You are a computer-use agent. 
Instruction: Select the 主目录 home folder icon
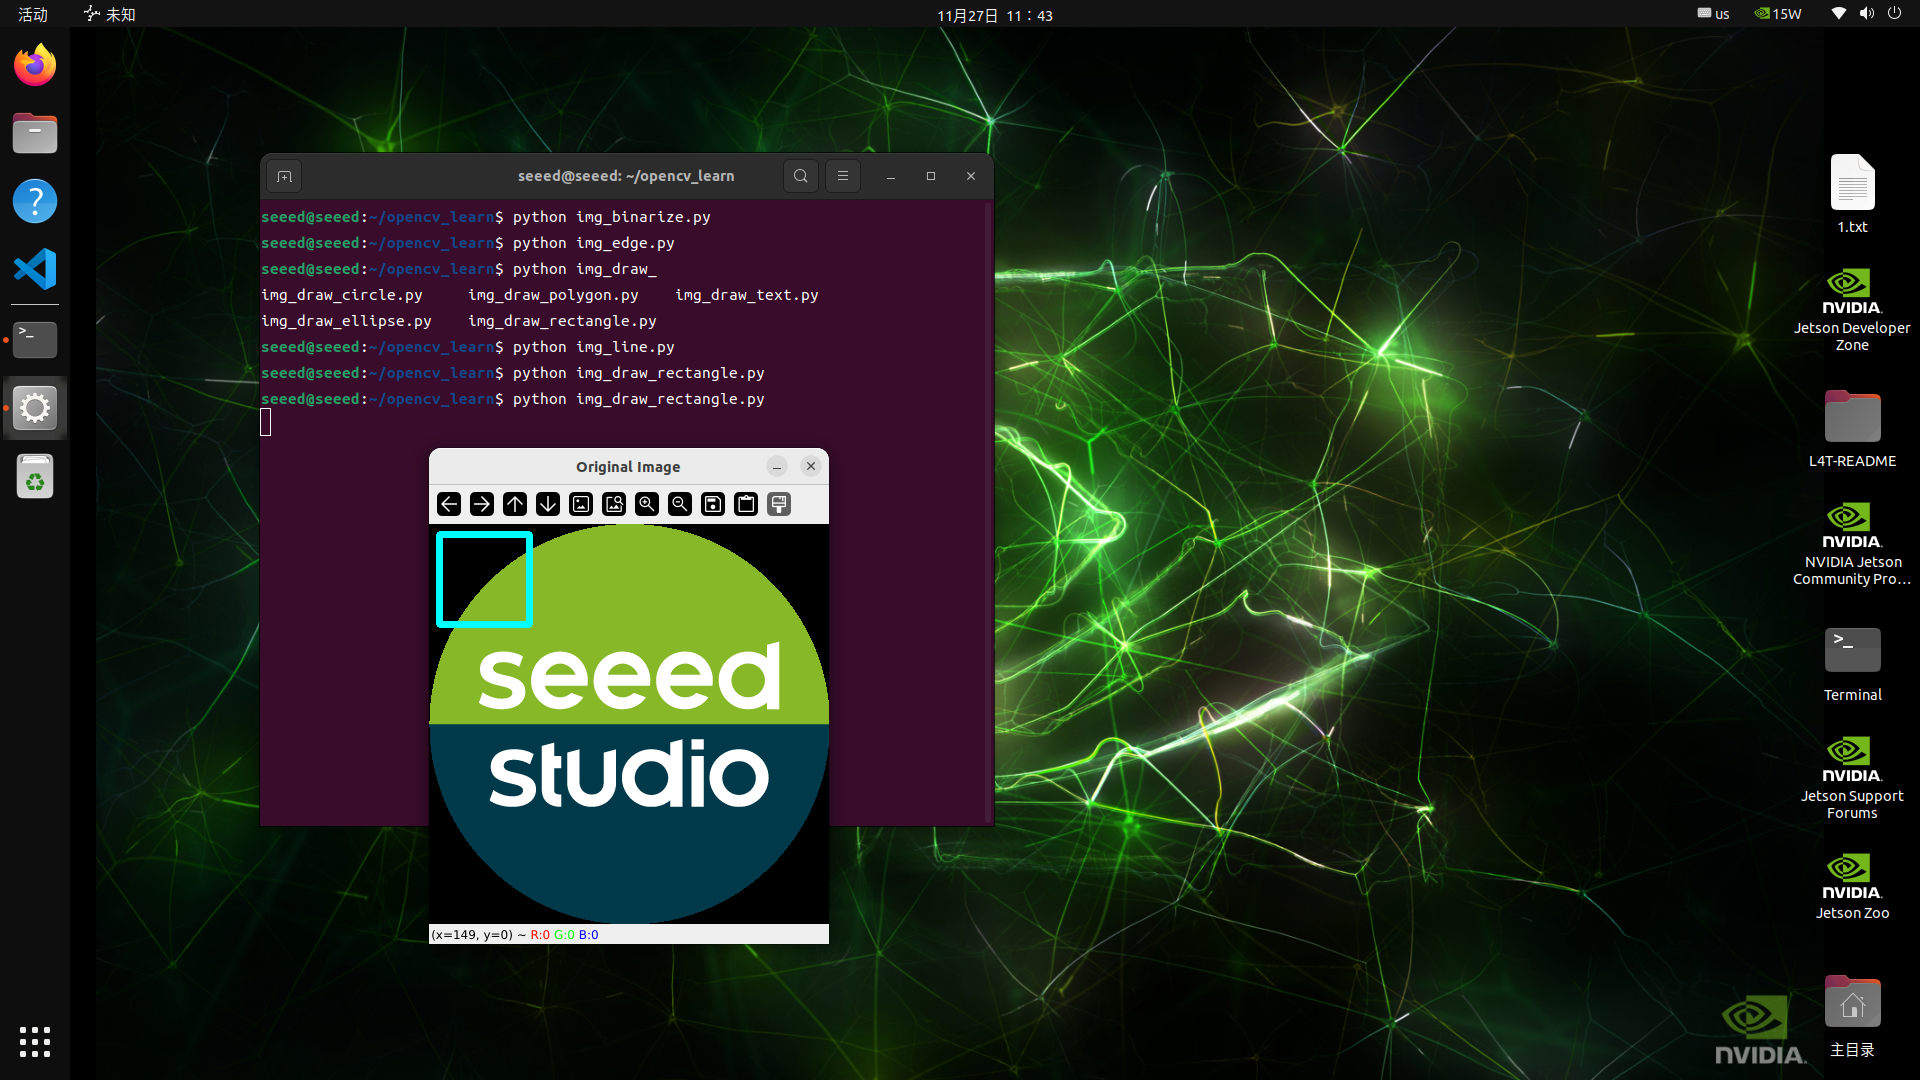pos(1852,1016)
